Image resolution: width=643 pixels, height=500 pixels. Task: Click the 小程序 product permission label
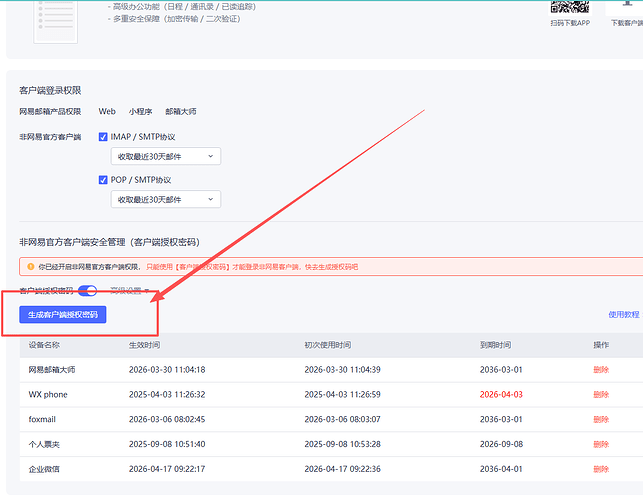point(140,111)
